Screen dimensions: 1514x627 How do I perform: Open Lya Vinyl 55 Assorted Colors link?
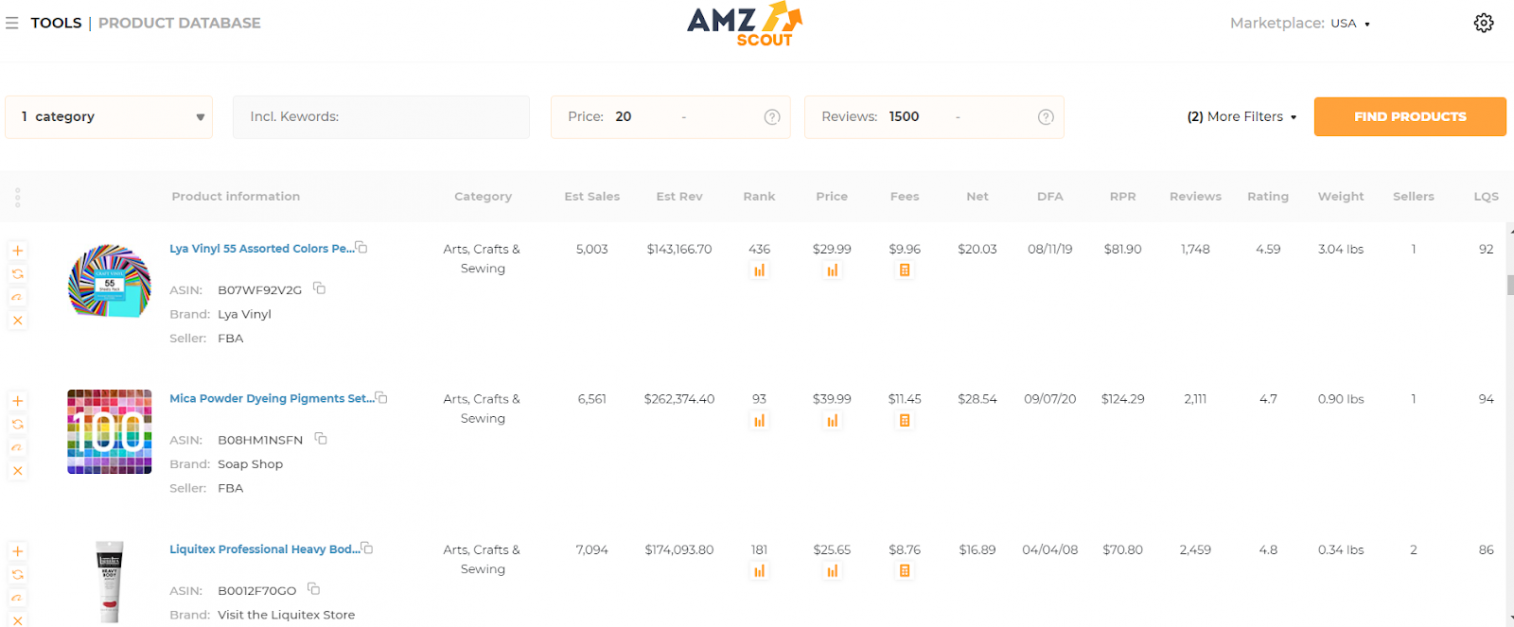click(261, 248)
